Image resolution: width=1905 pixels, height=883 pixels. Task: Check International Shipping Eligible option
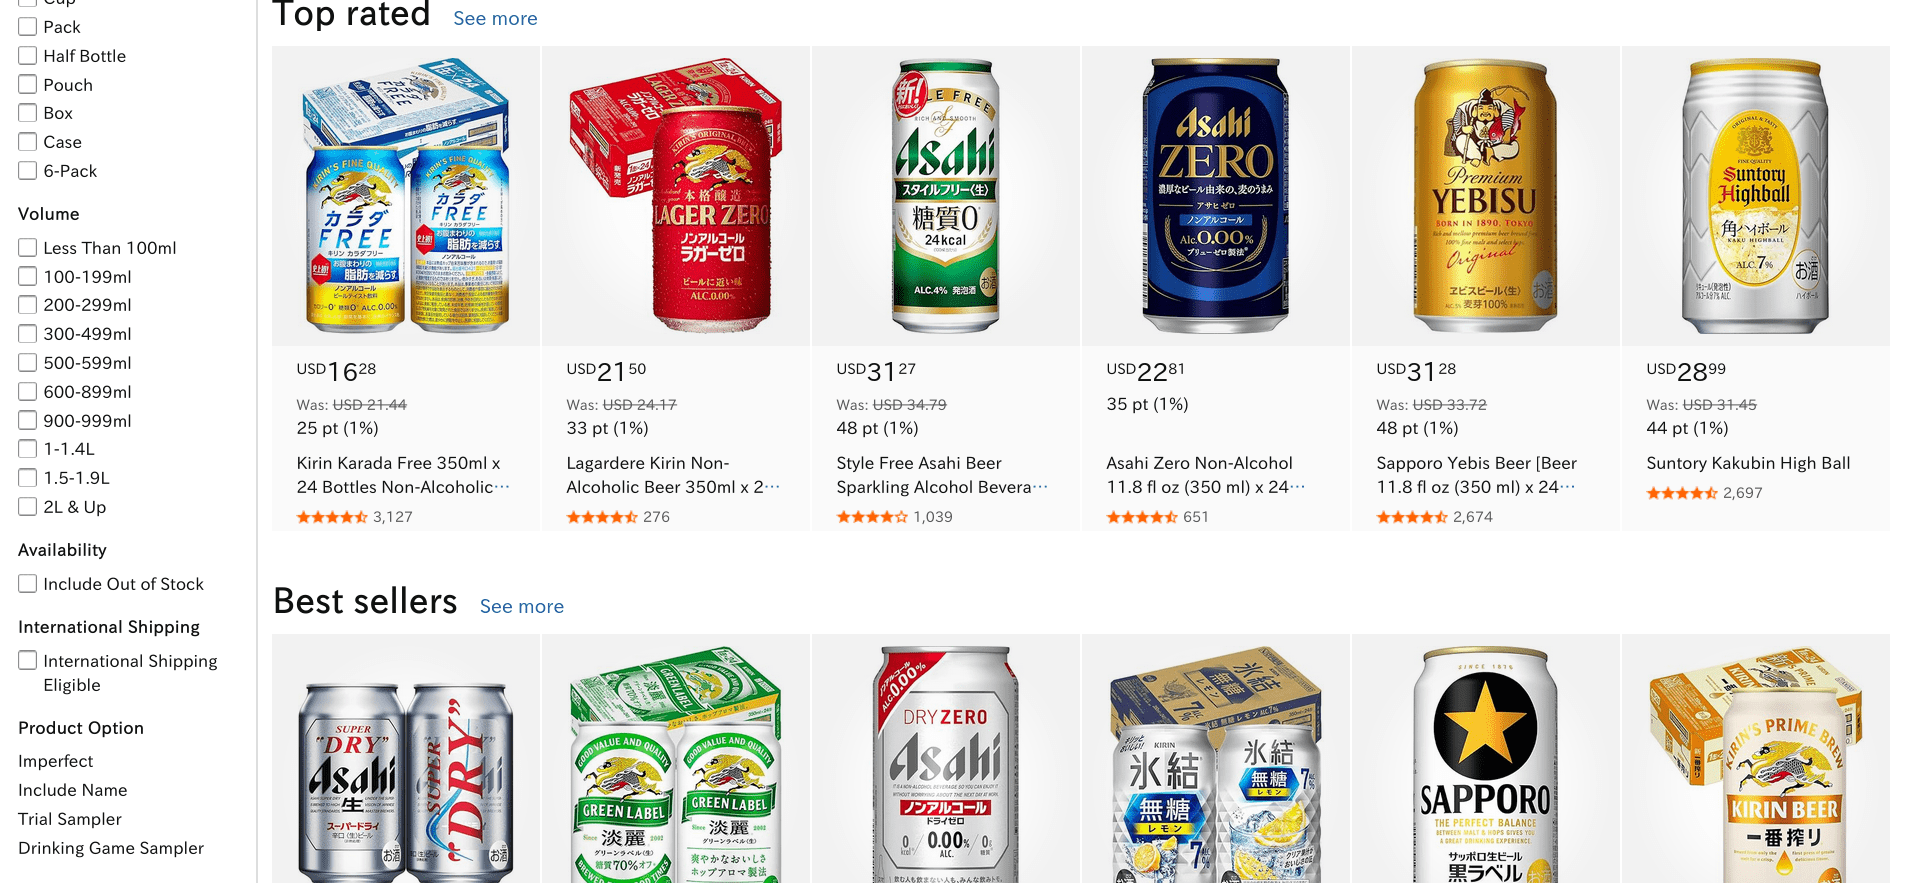28,661
